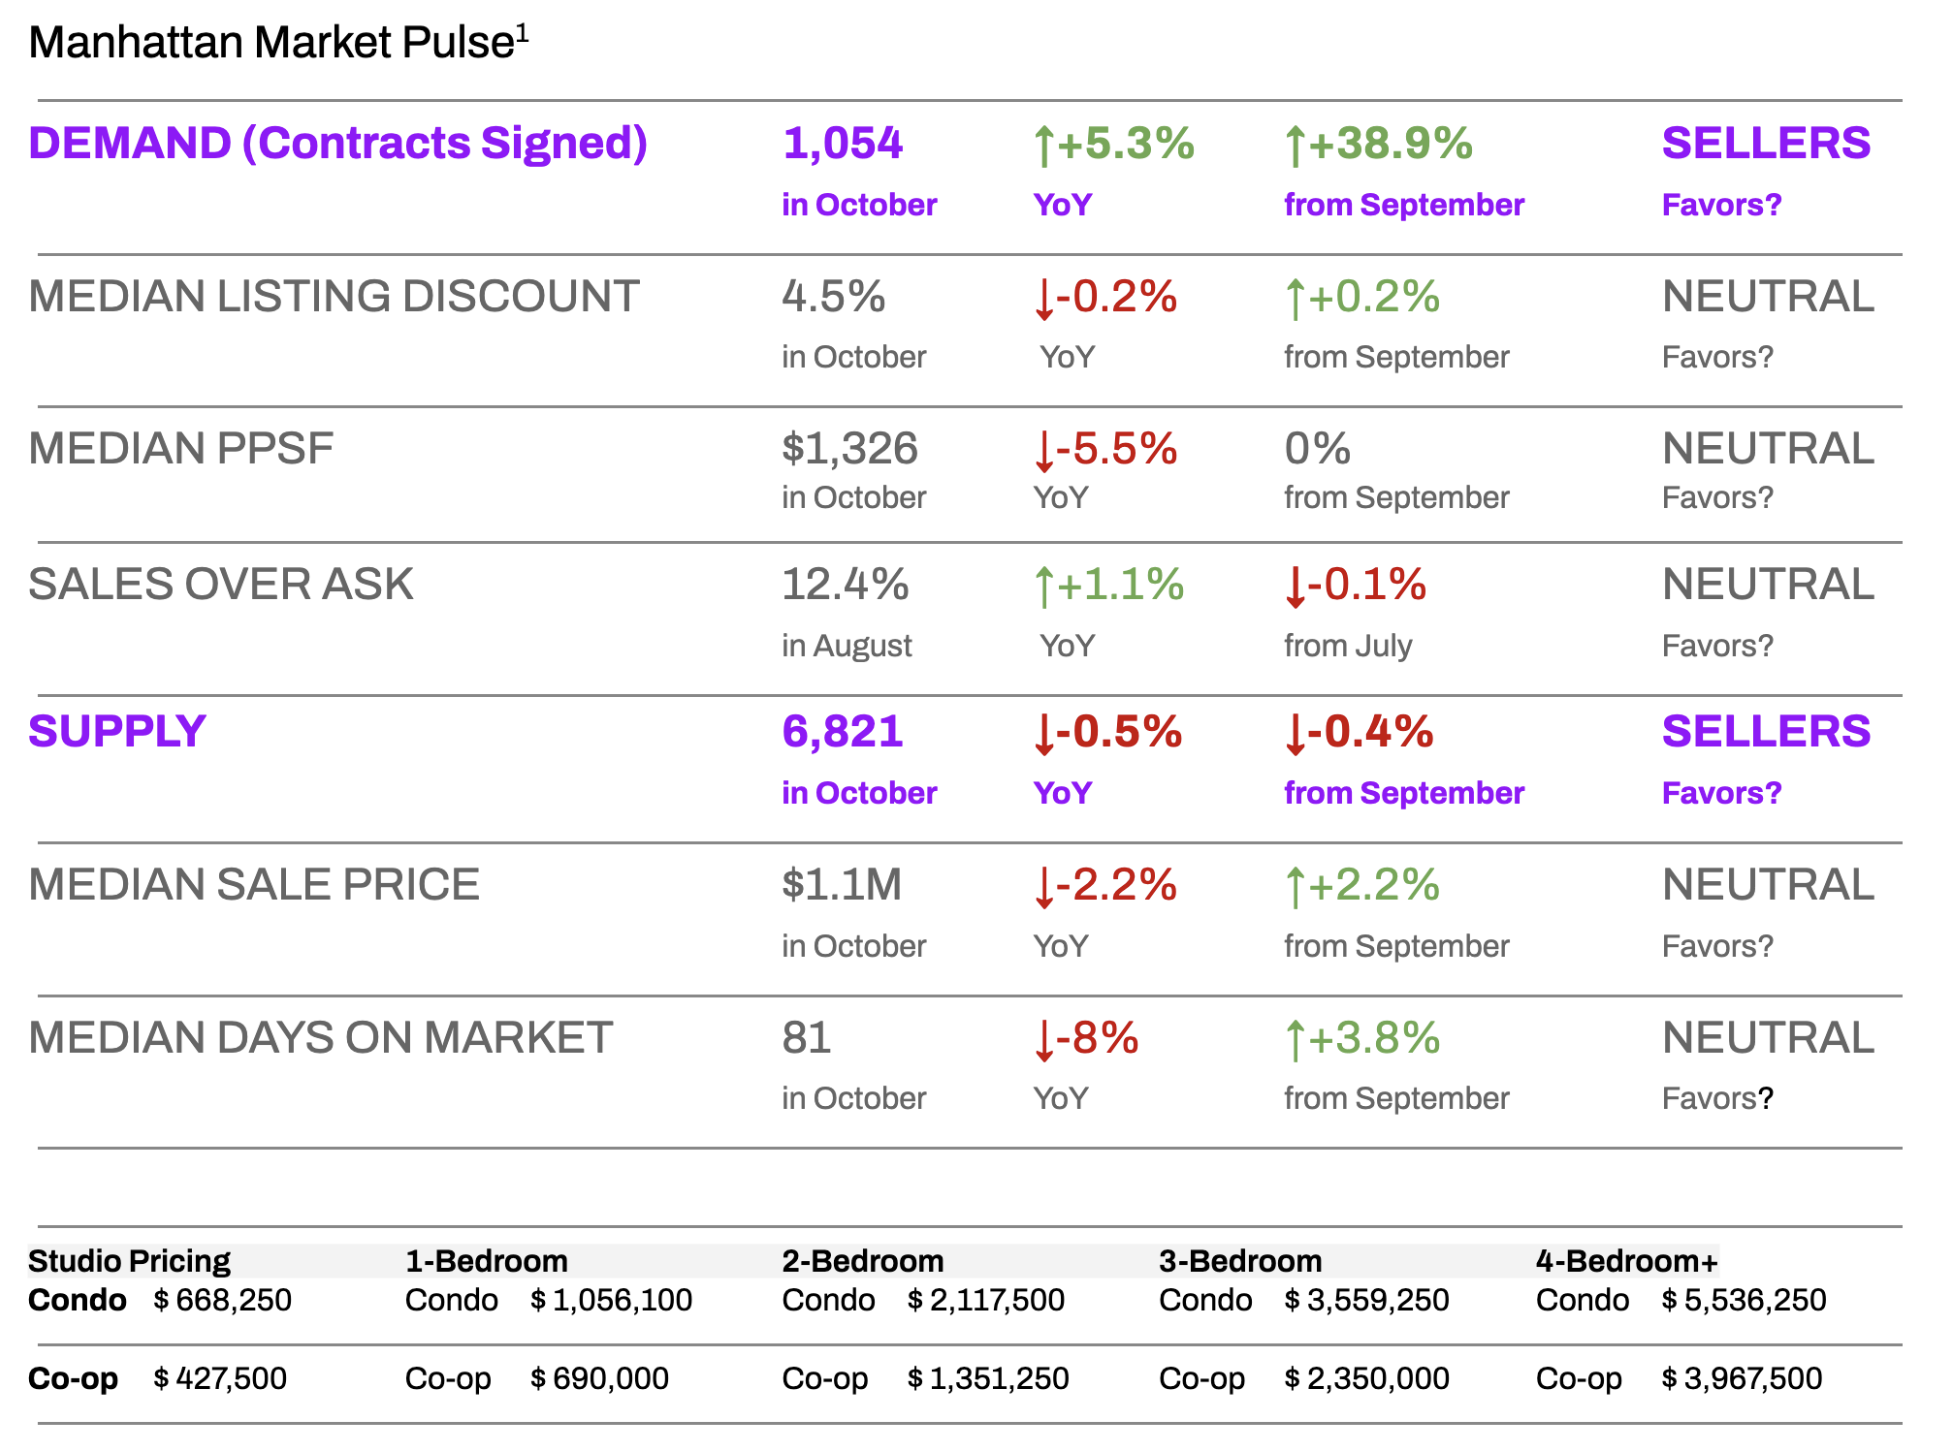
Task: Click the red down arrow beside Supply -0.5%
Action: (x=1044, y=734)
